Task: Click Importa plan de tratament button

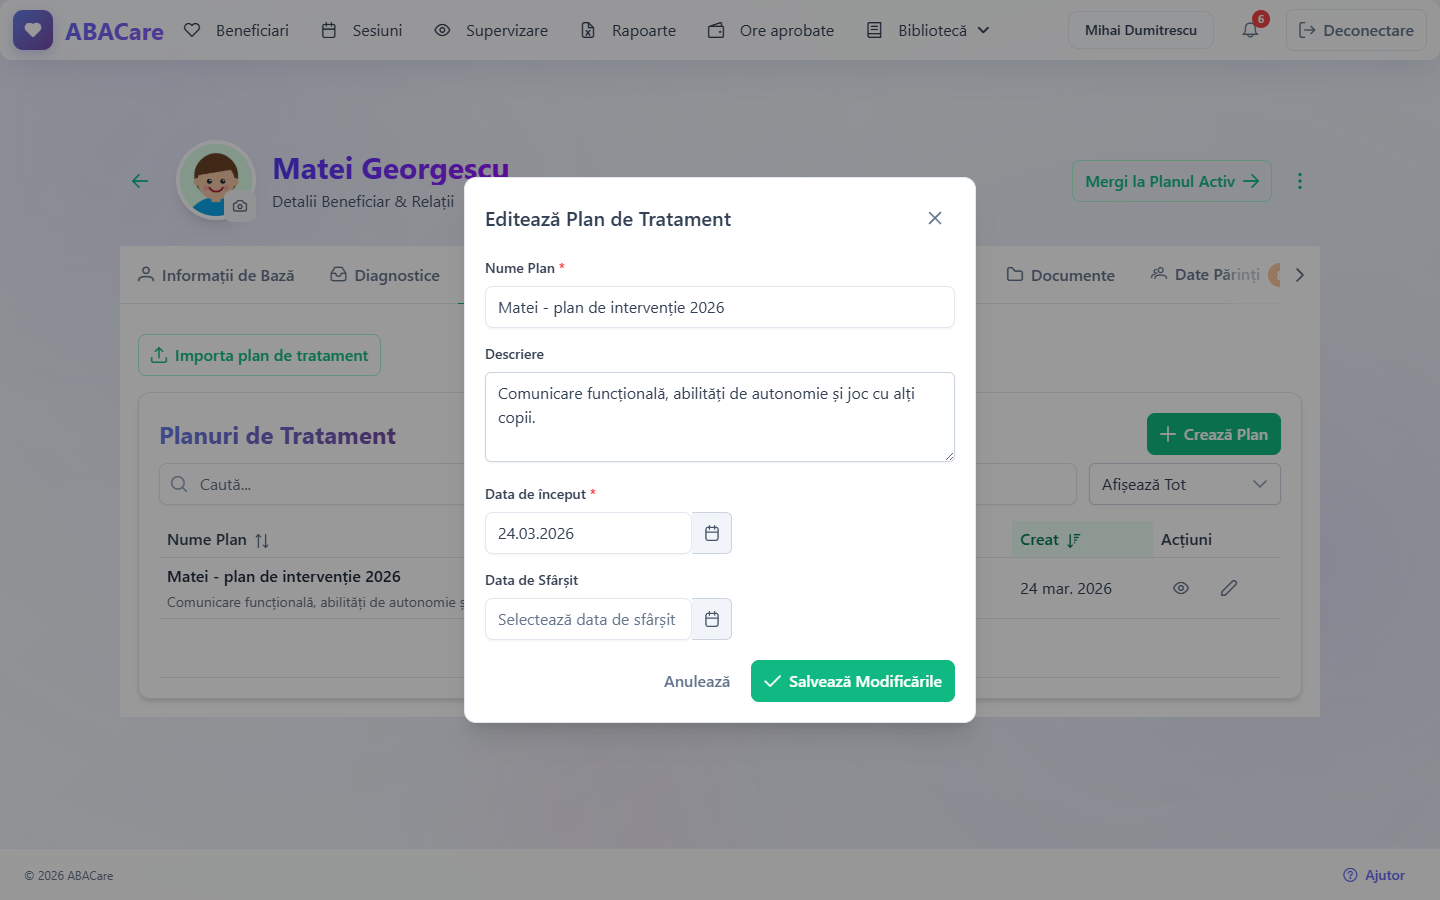Action: pos(259,355)
